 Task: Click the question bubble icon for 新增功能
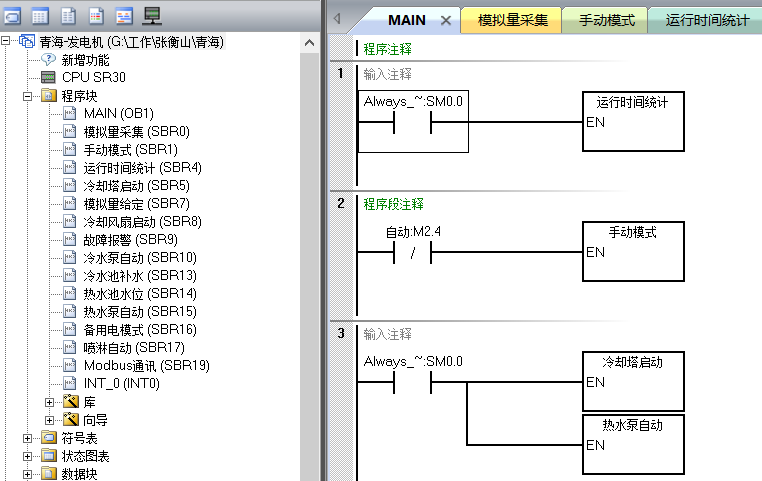click(x=48, y=60)
